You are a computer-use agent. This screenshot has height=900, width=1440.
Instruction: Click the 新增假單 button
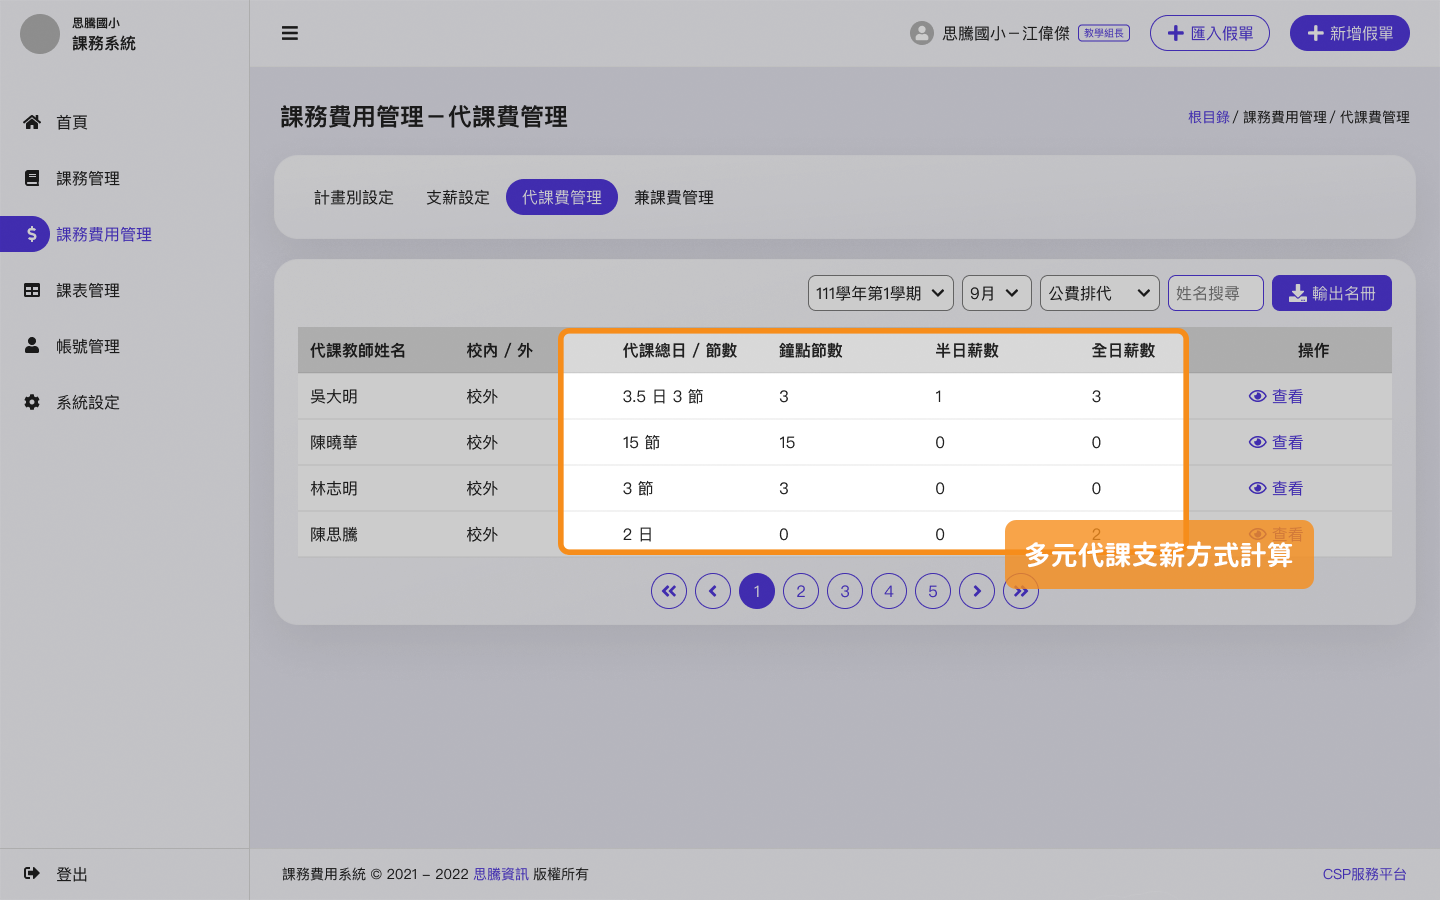(x=1349, y=33)
